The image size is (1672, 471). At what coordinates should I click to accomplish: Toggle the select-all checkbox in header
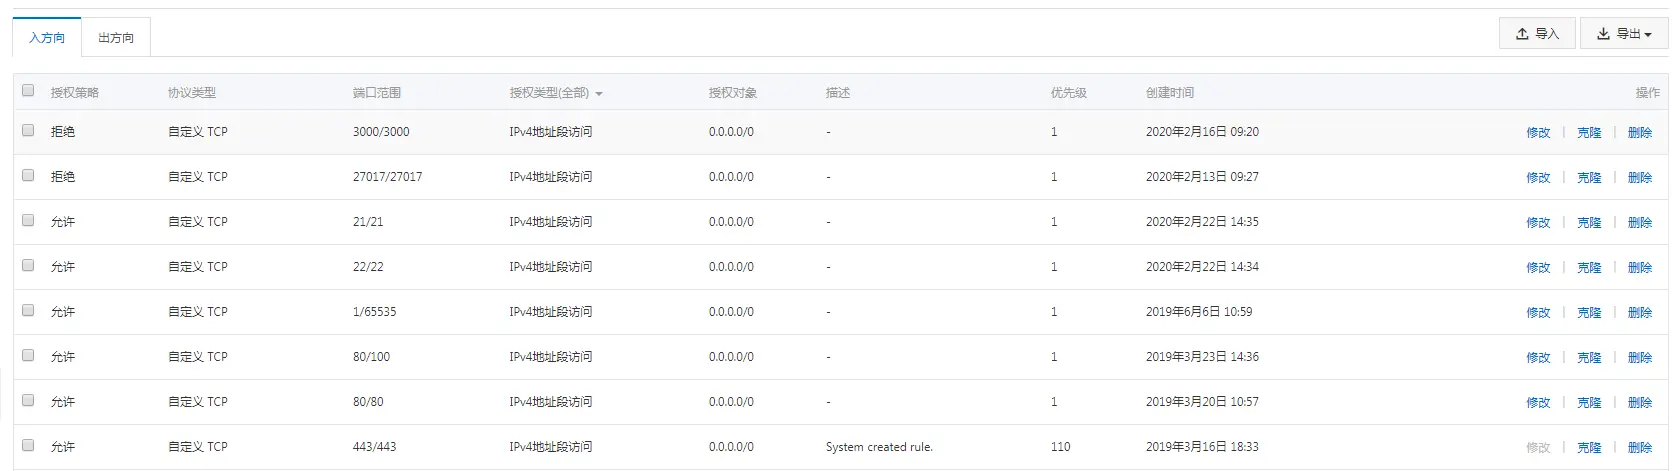click(28, 90)
